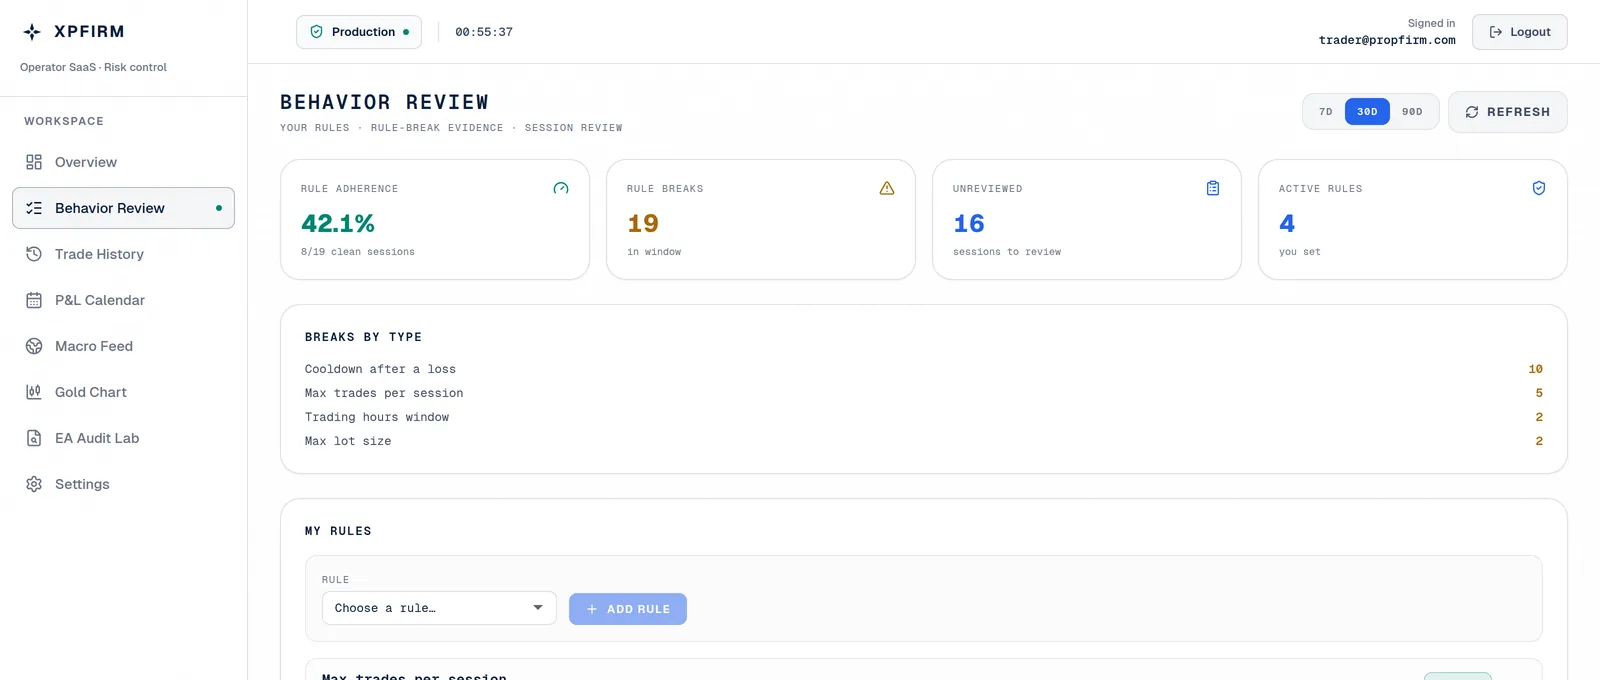Click the EA Audit Lab document icon
The height and width of the screenshot is (680, 1600).
point(34,438)
